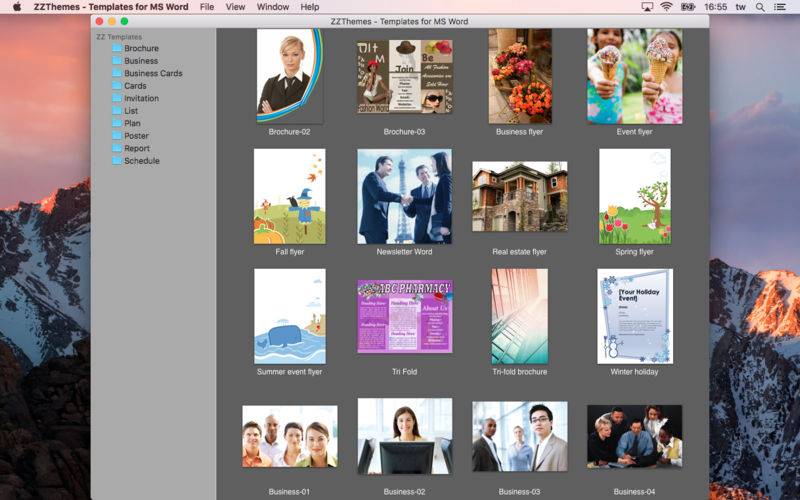Open the View menu
Viewport: 800px width, 500px height.
[x=235, y=7]
